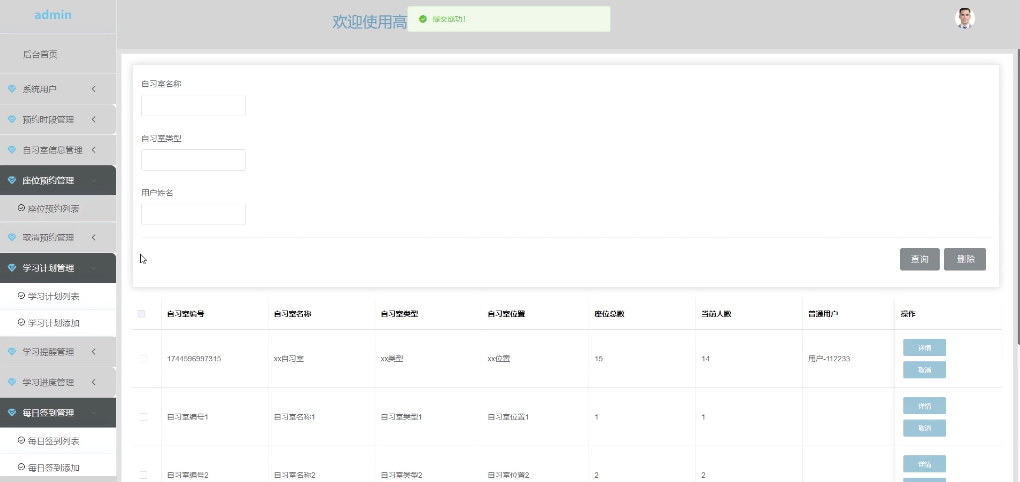Expand 系统用户 with its chevron arrow

pos(94,89)
